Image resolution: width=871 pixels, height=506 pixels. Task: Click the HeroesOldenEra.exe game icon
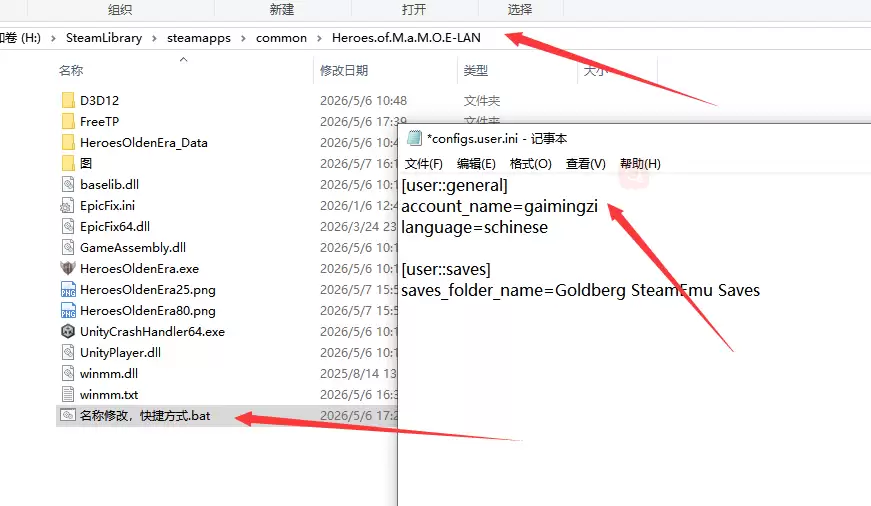click(68, 268)
